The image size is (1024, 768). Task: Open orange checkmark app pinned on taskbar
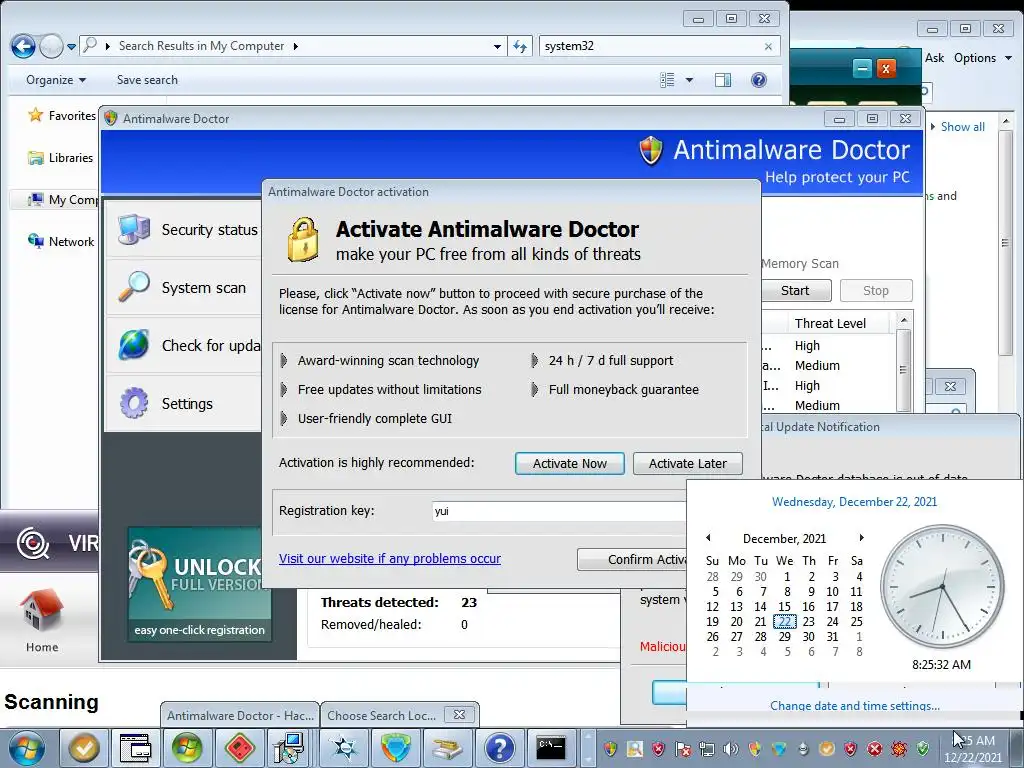(84, 748)
